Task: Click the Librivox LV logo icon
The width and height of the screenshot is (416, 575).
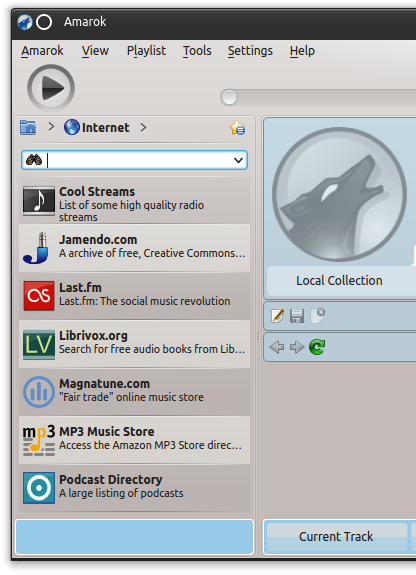Action: coord(39,345)
